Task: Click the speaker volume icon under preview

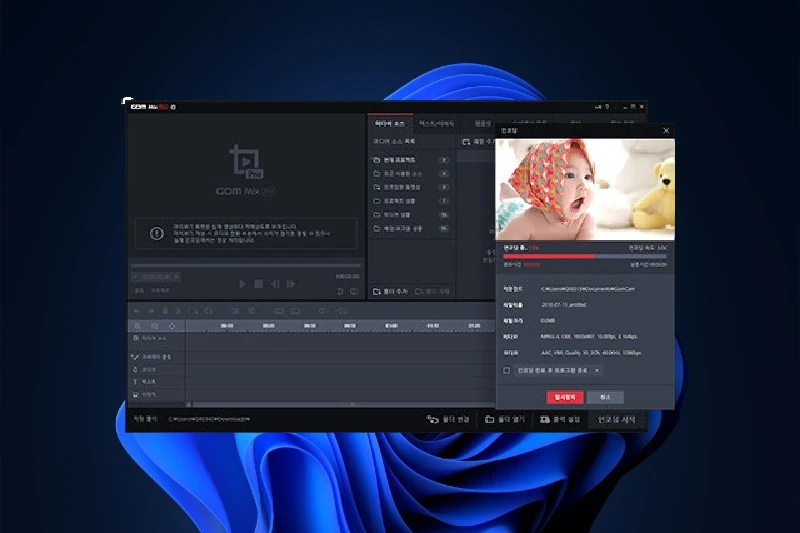Action: tap(354, 291)
